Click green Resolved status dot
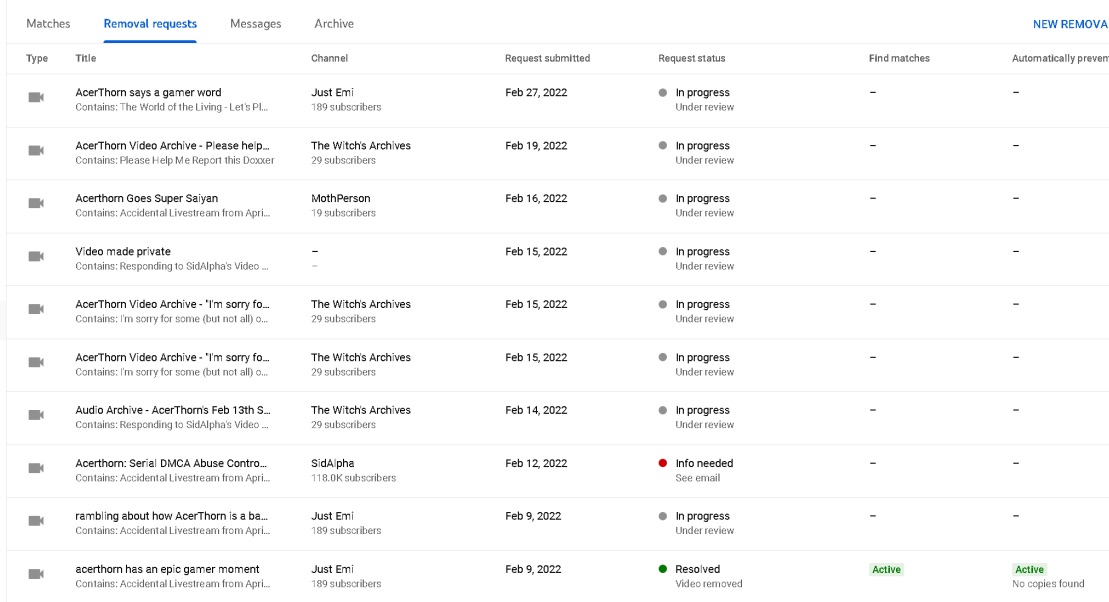Image resolution: width=1109 pixels, height=602 pixels. [x=663, y=569]
